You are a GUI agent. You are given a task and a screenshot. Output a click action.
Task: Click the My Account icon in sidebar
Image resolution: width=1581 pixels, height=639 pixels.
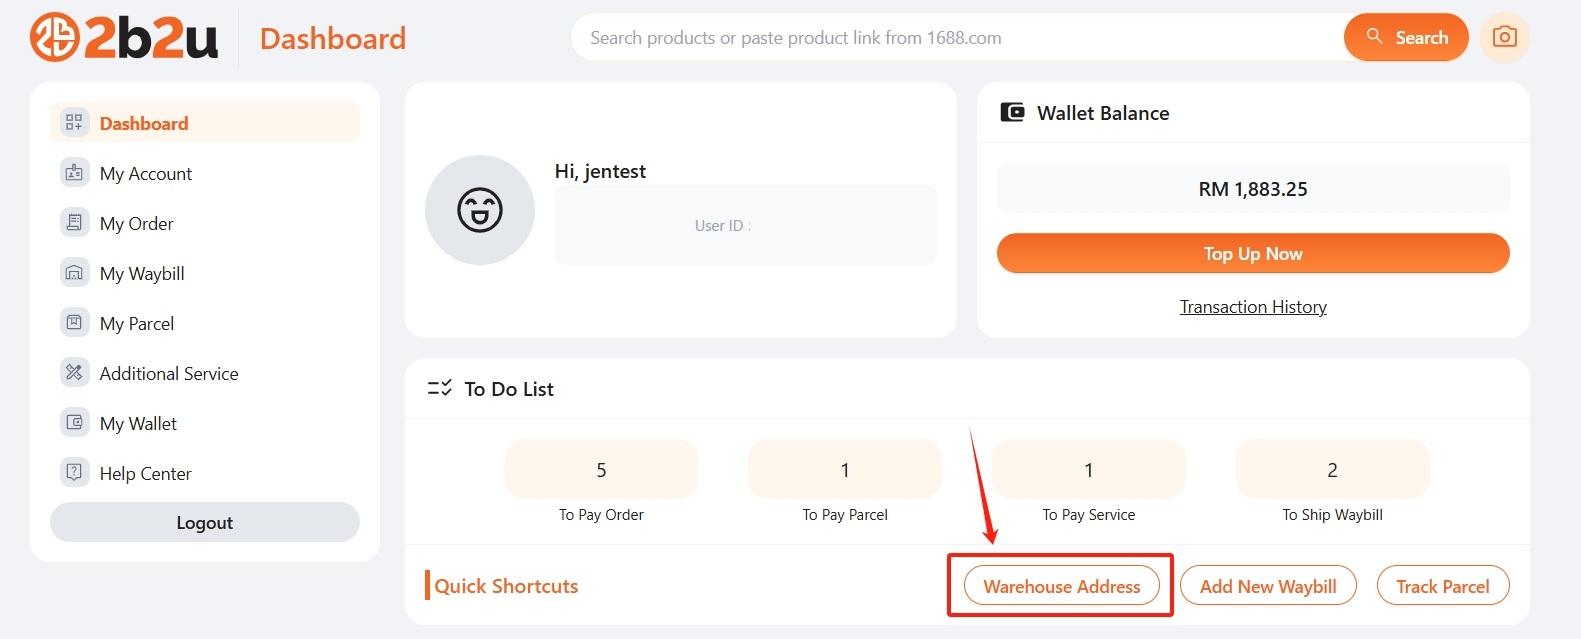point(74,173)
